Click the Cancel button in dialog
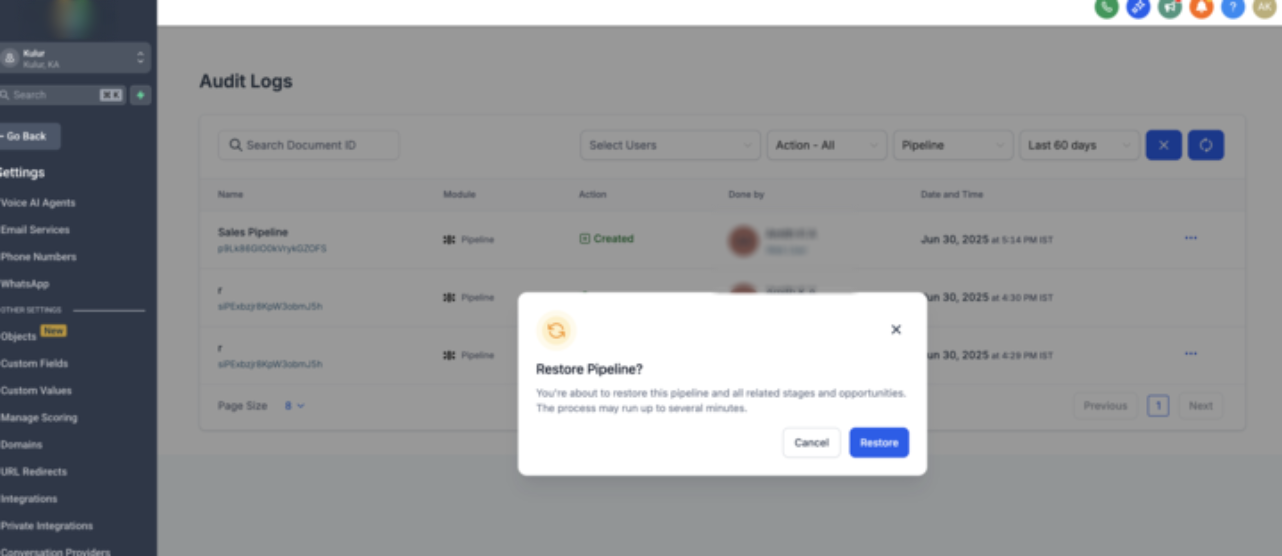Image resolution: width=1282 pixels, height=556 pixels. pos(812,443)
